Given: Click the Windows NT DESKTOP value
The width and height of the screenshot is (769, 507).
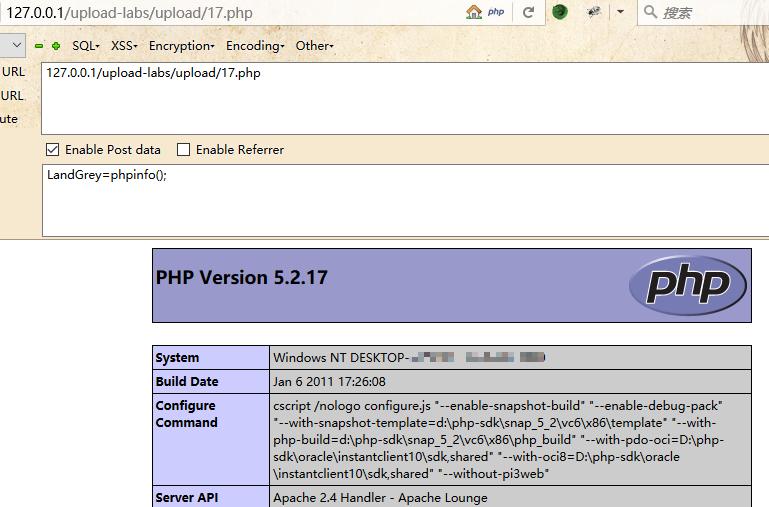Looking at the screenshot, I should click(409, 357).
